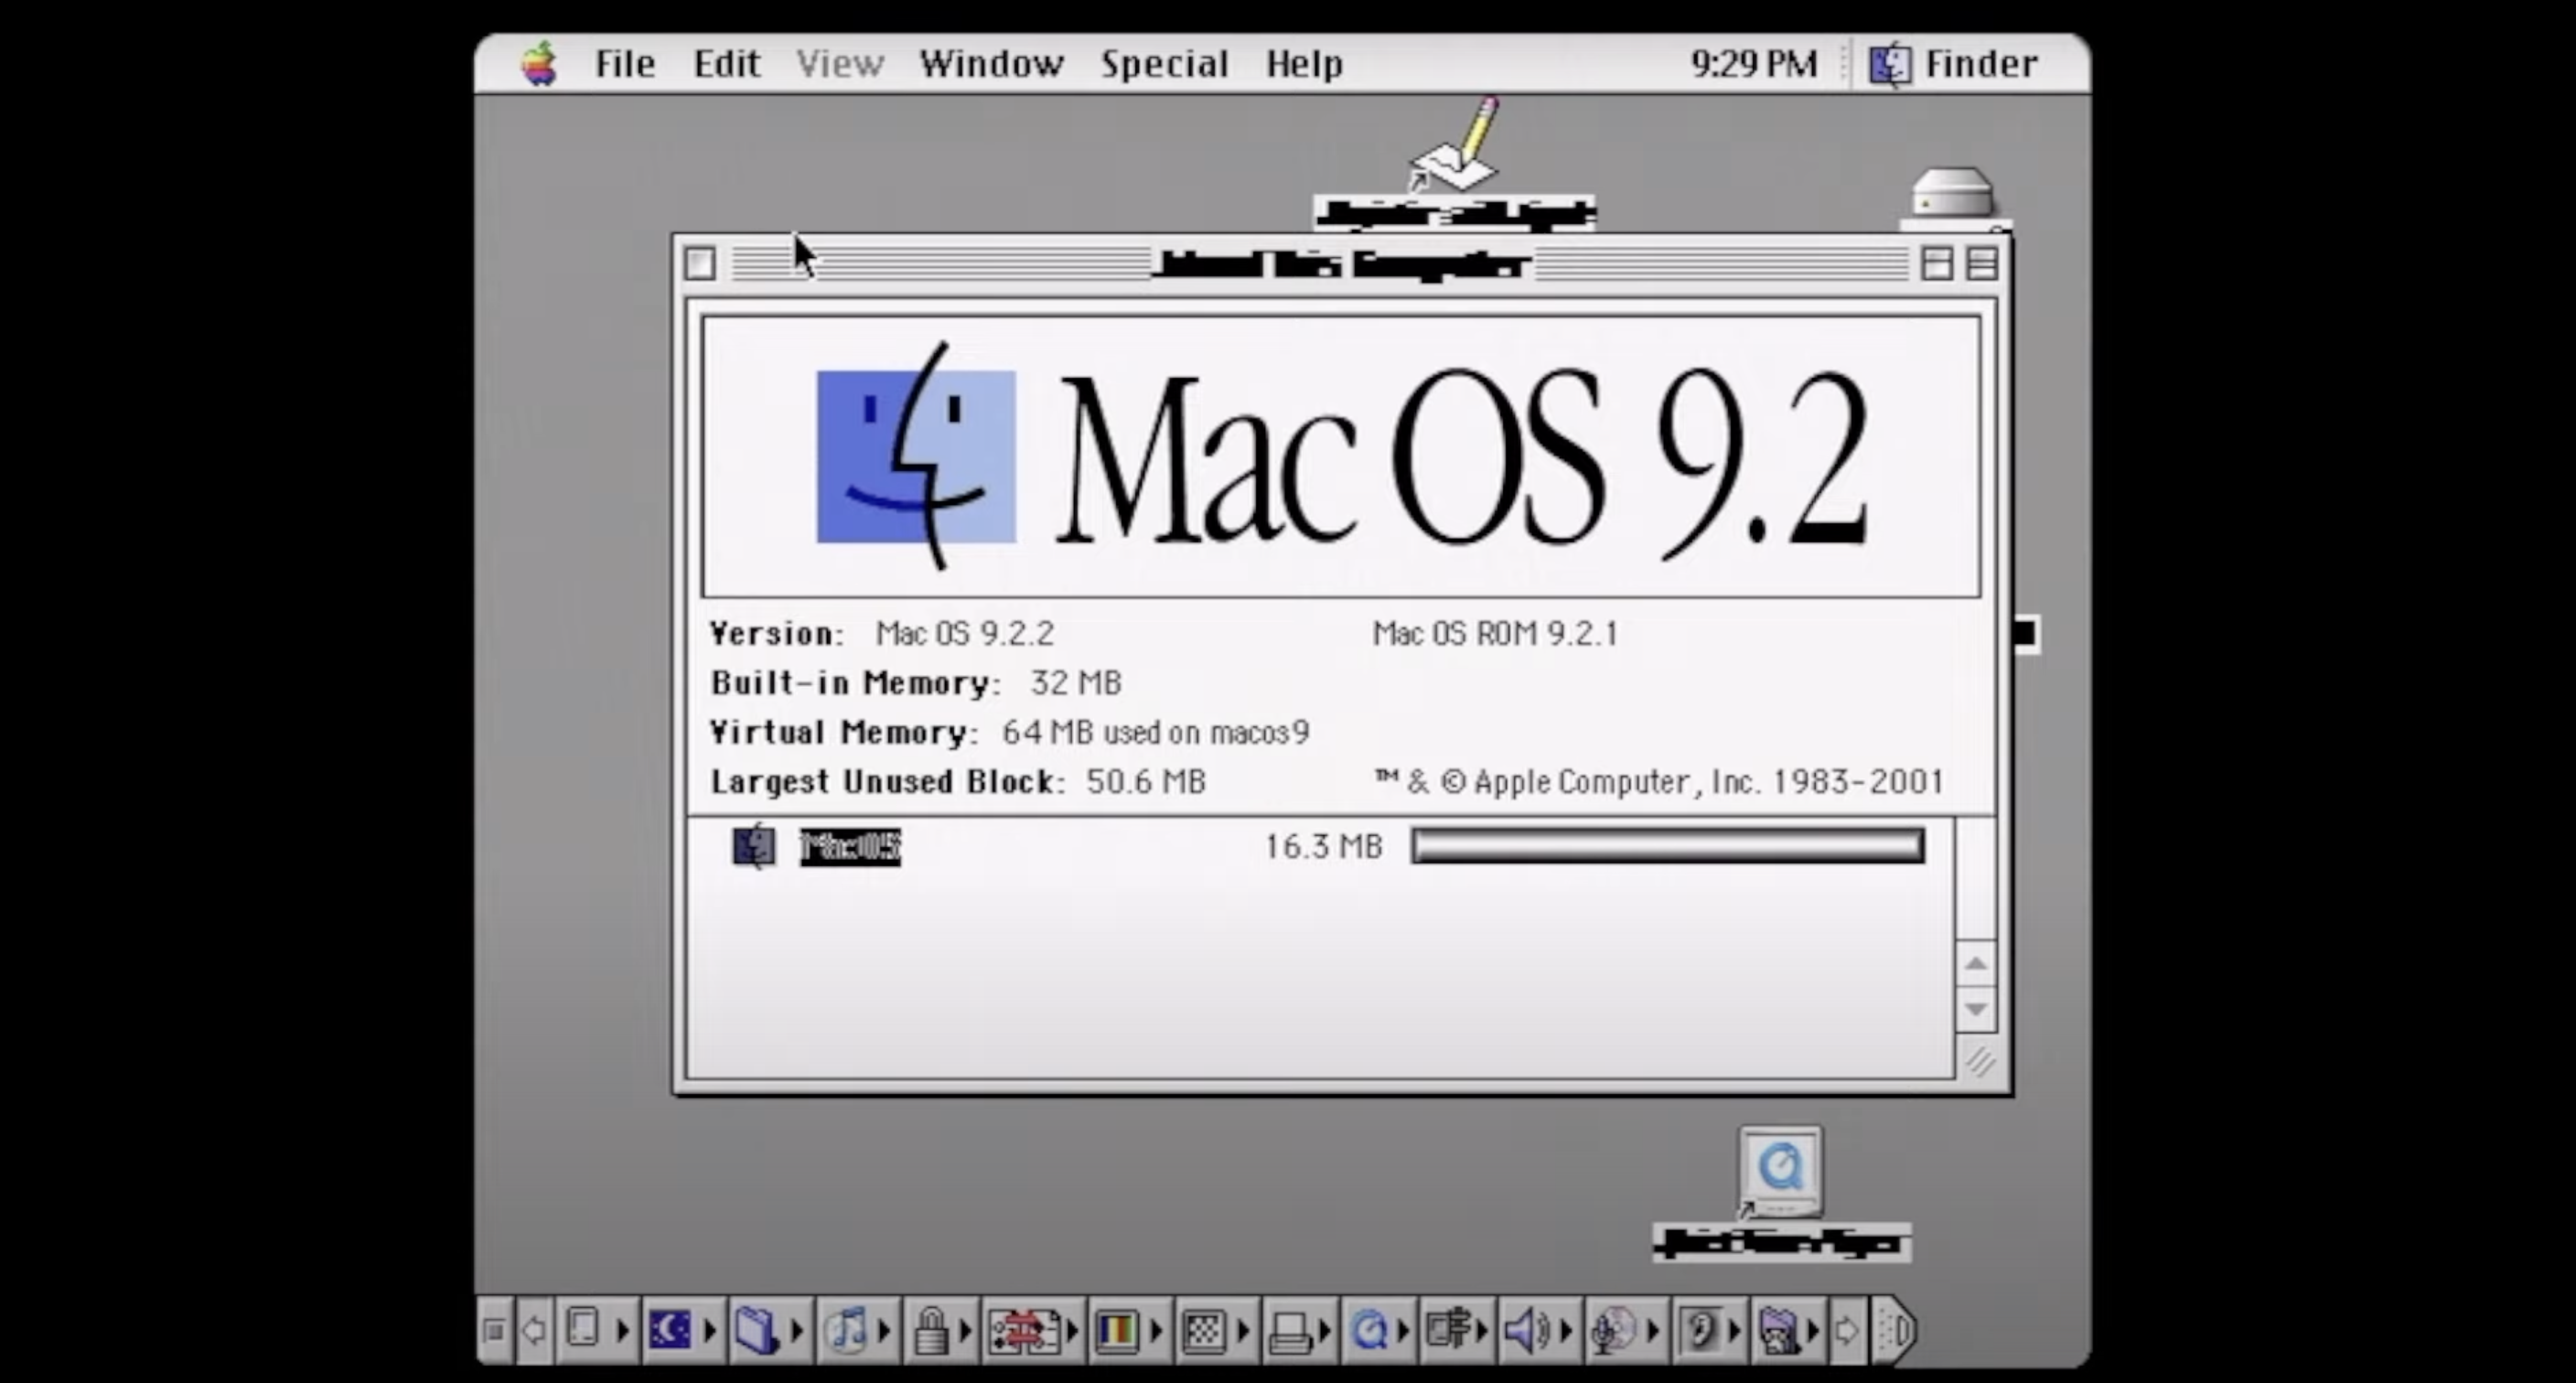Expand the first Control Strip module's arrow
Image resolution: width=2576 pixels, height=1383 pixels.
pyautogui.click(x=622, y=1331)
